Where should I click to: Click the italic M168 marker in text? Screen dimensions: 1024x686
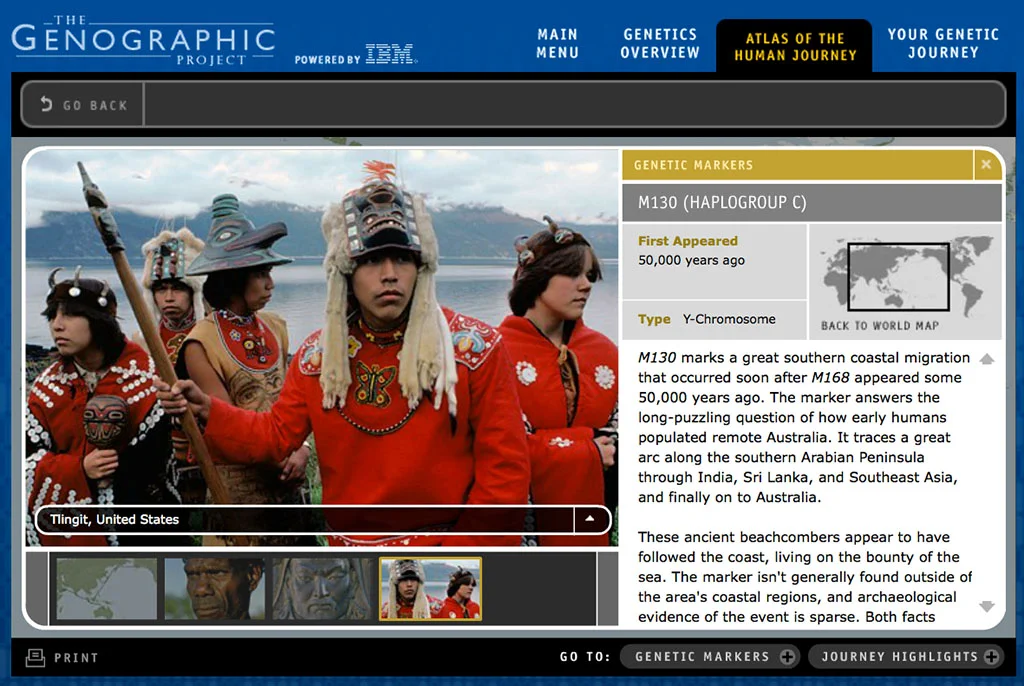pos(830,378)
